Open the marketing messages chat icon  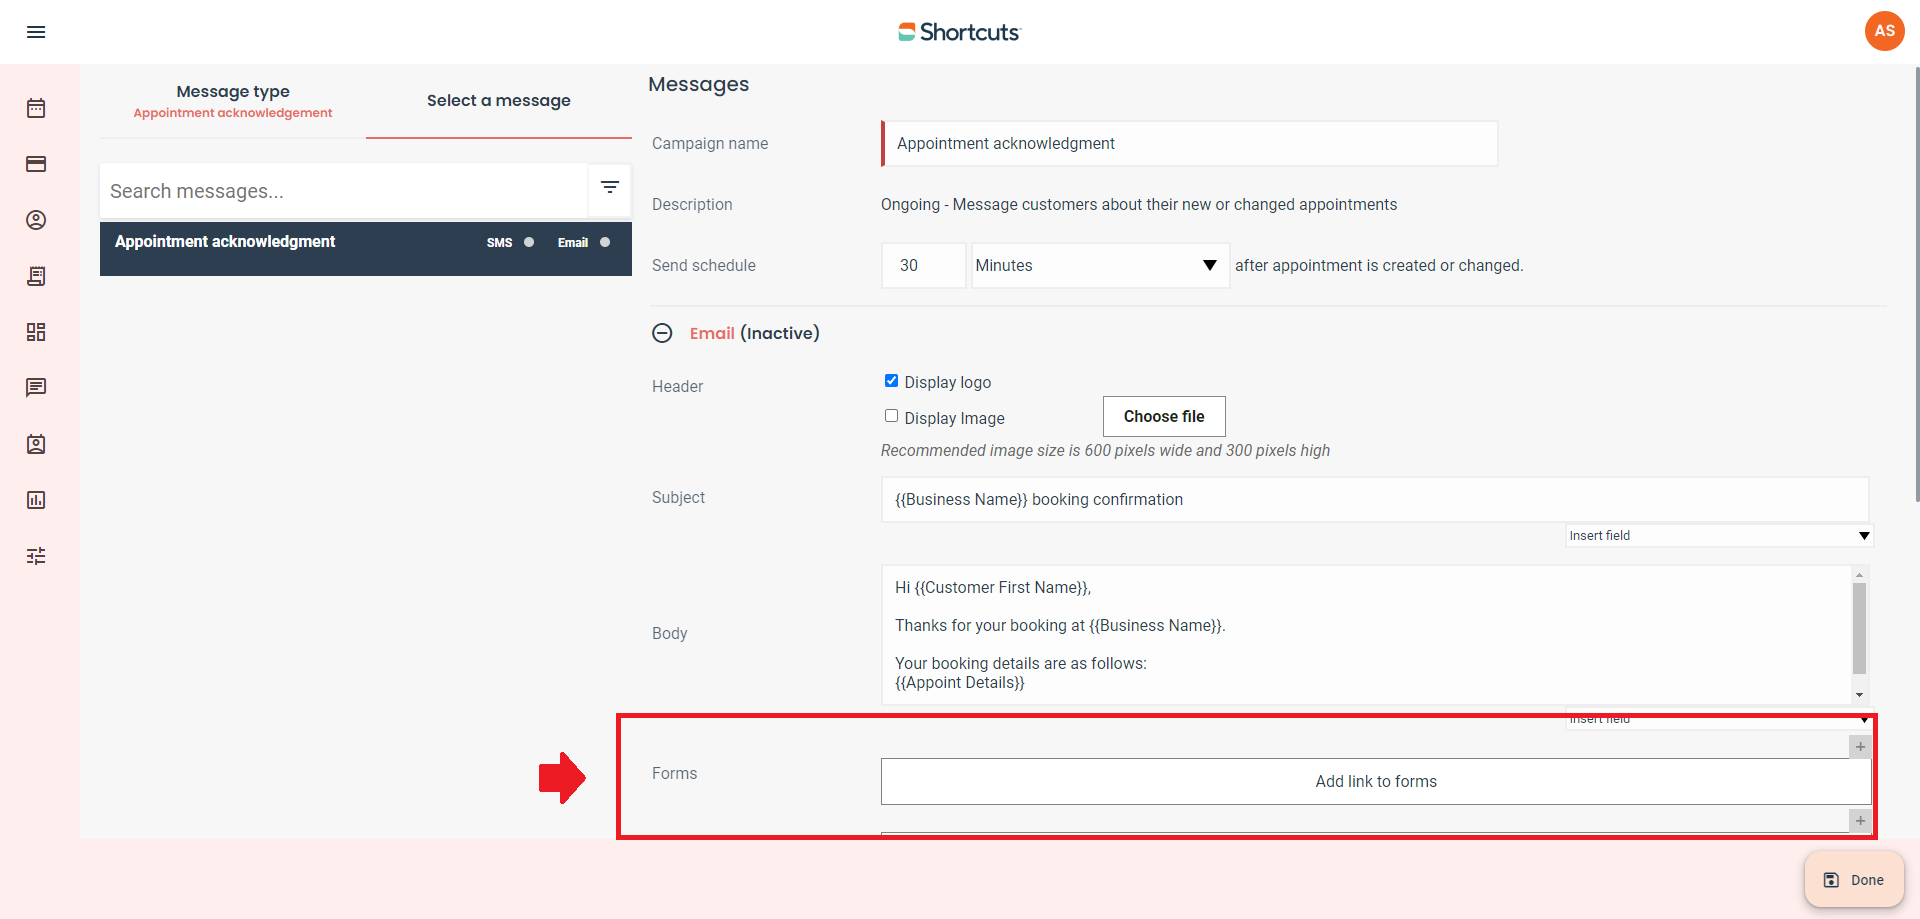tap(36, 388)
